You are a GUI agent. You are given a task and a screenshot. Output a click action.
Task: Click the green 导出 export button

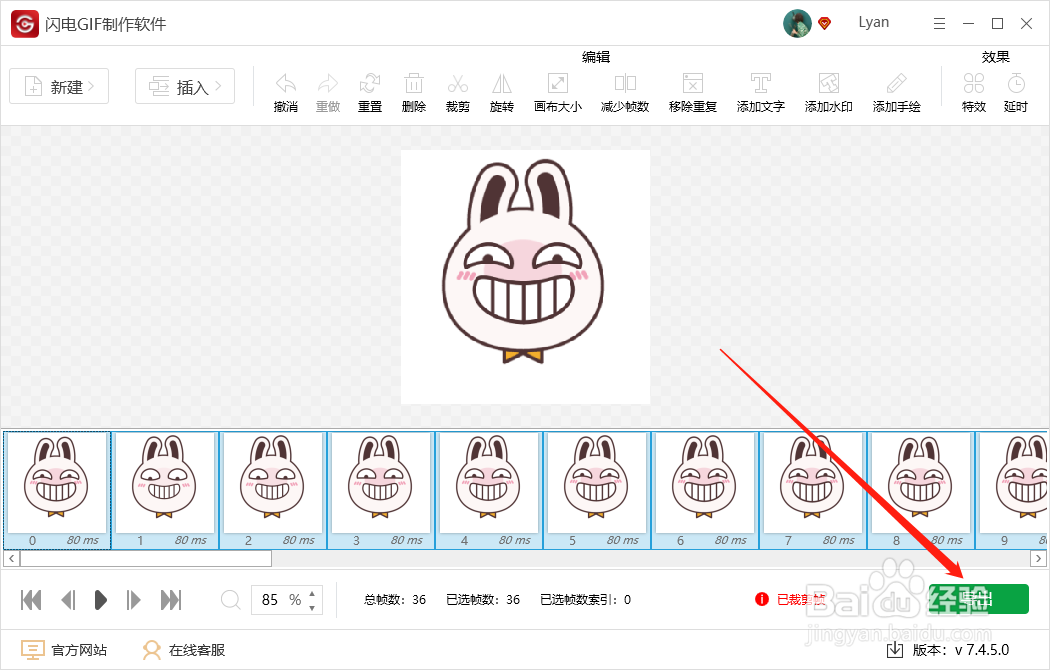(979, 599)
